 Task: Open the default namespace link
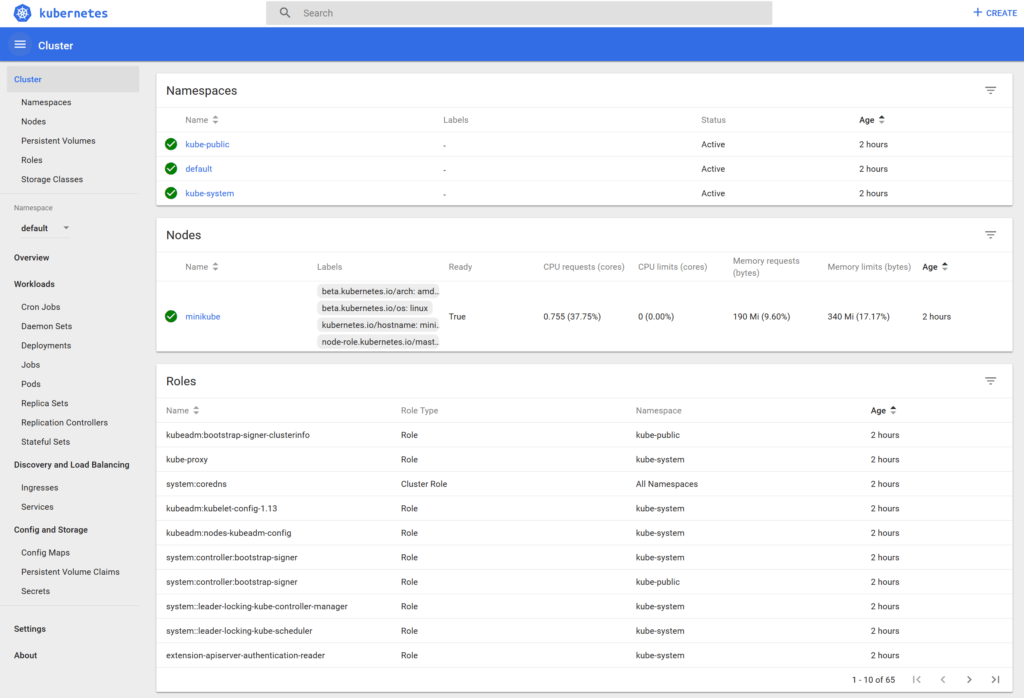199,168
